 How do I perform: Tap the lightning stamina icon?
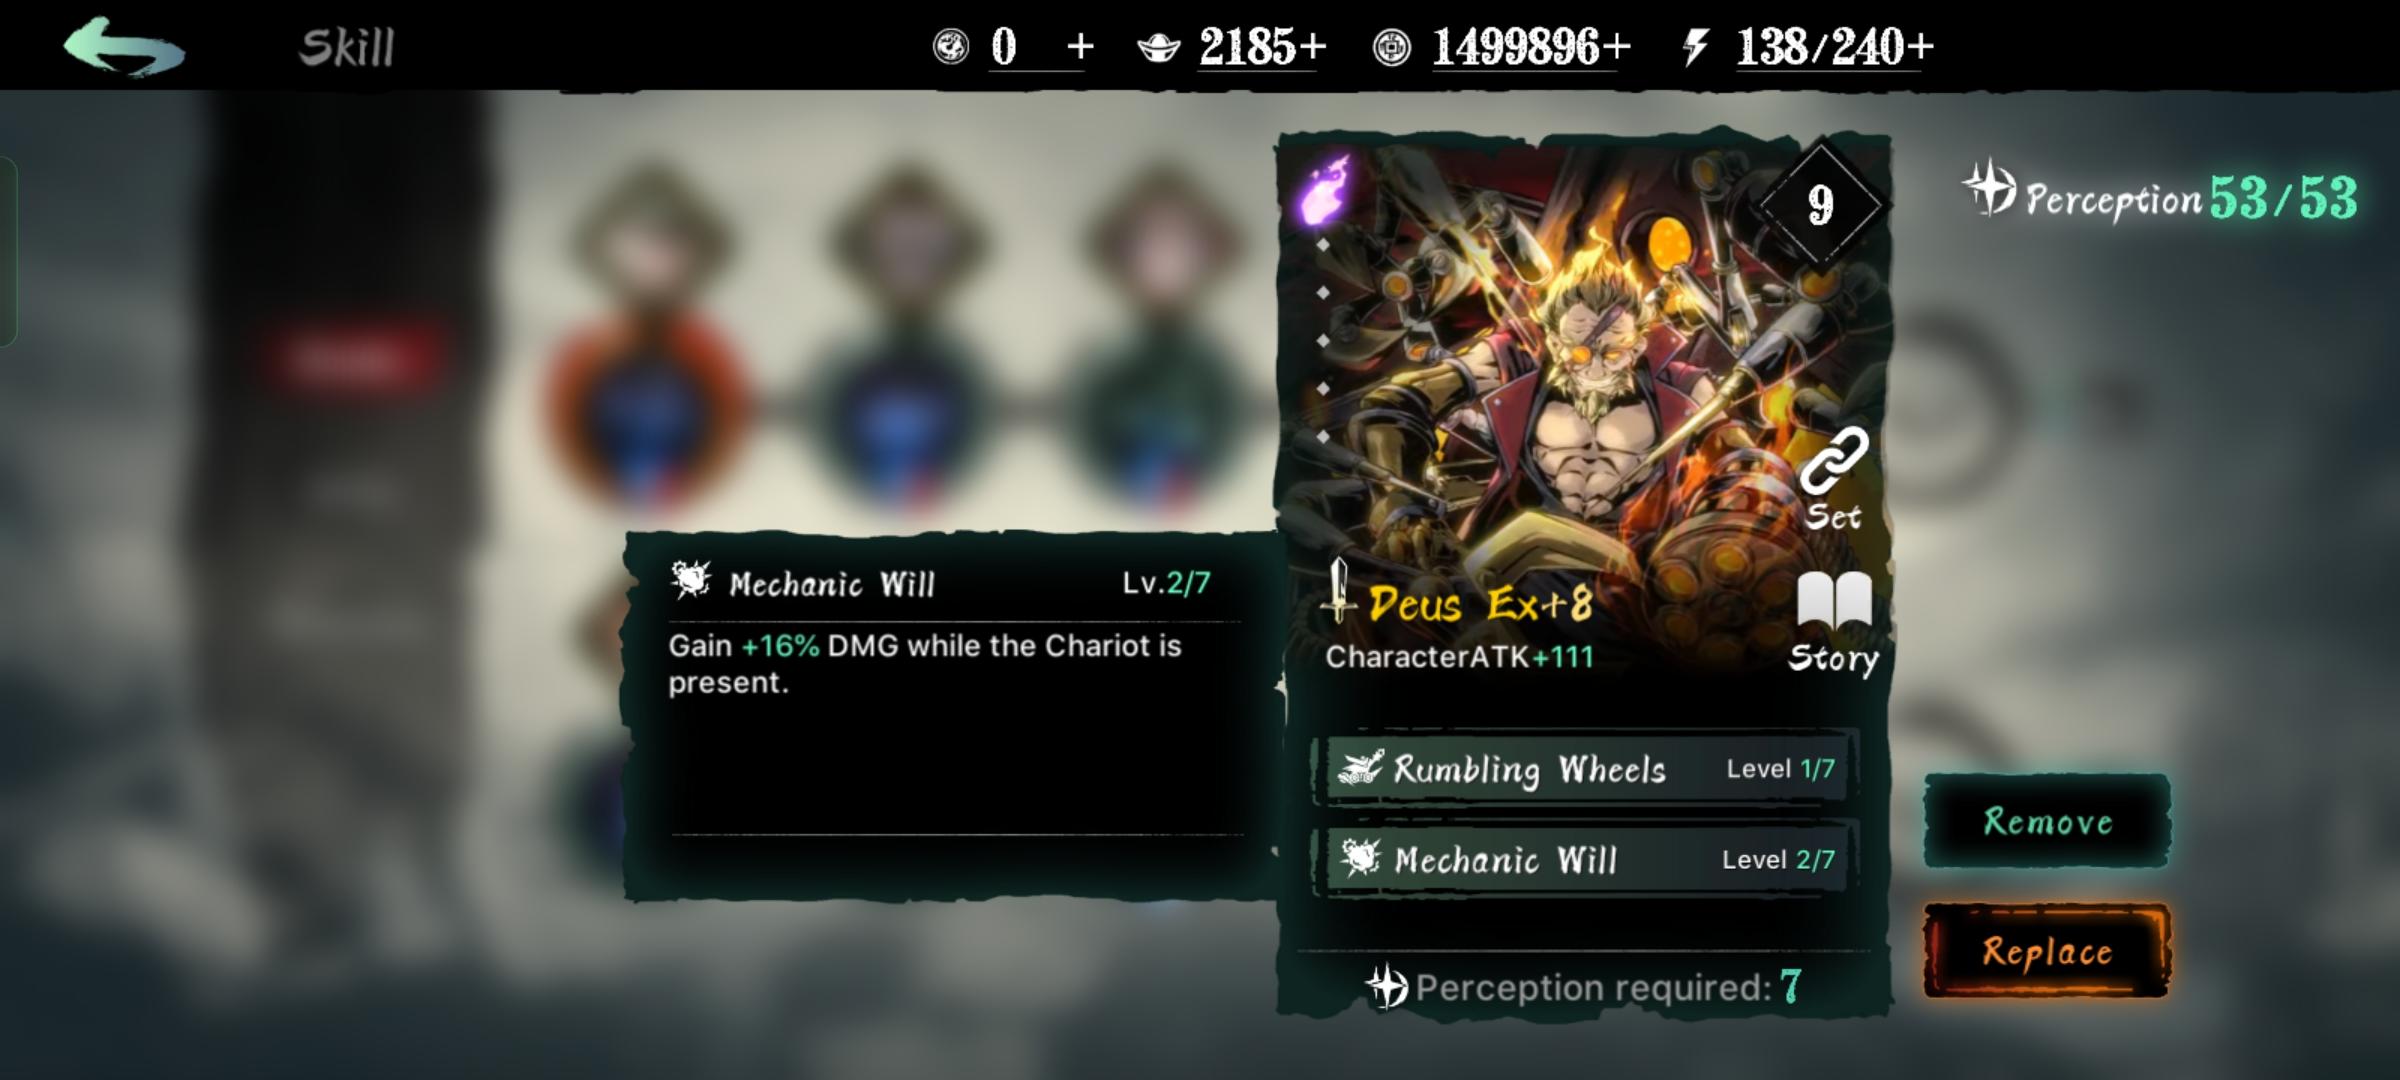1695,47
